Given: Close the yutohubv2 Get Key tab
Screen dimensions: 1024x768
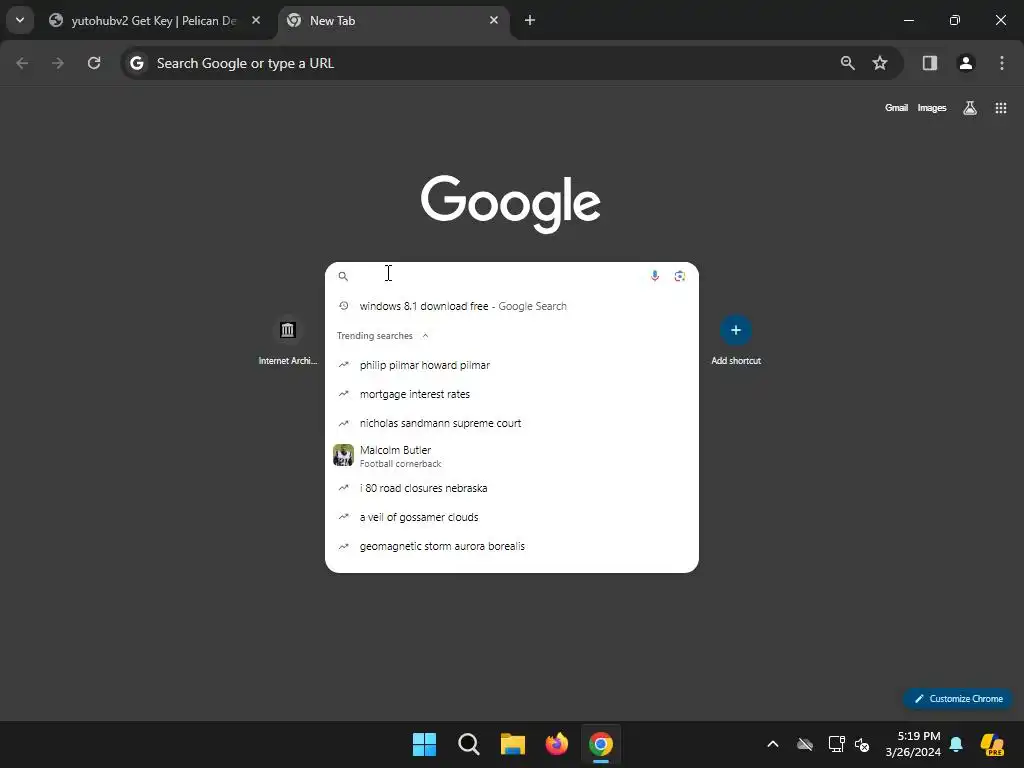Looking at the screenshot, I should pos(256,20).
